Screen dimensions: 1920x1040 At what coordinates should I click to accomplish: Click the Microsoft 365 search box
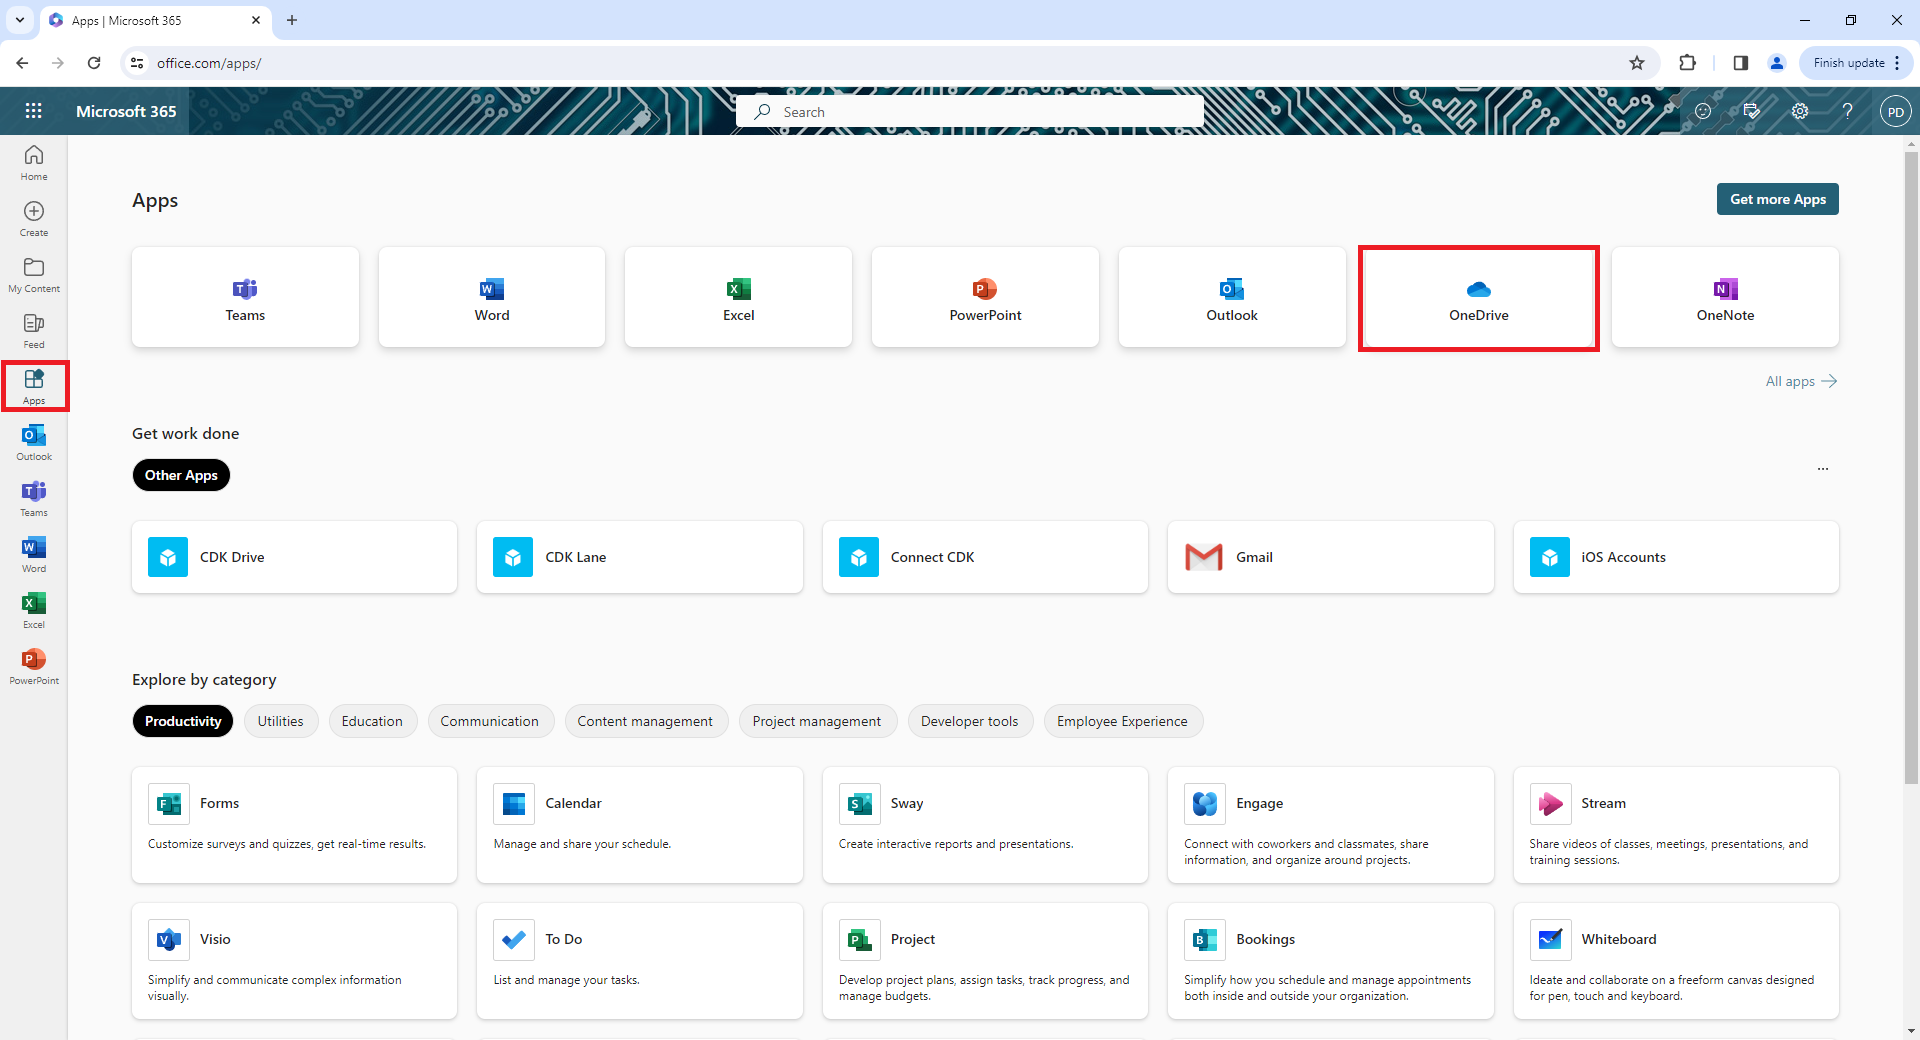pyautogui.click(x=970, y=111)
